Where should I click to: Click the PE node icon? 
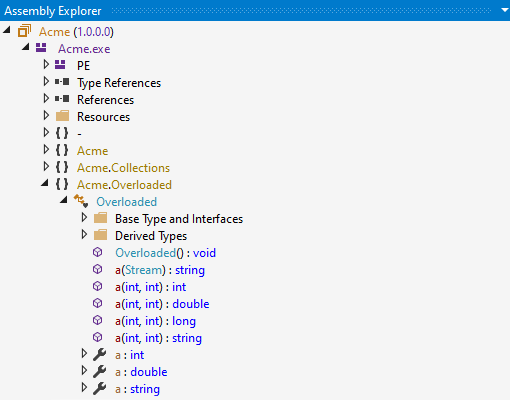click(x=60, y=65)
